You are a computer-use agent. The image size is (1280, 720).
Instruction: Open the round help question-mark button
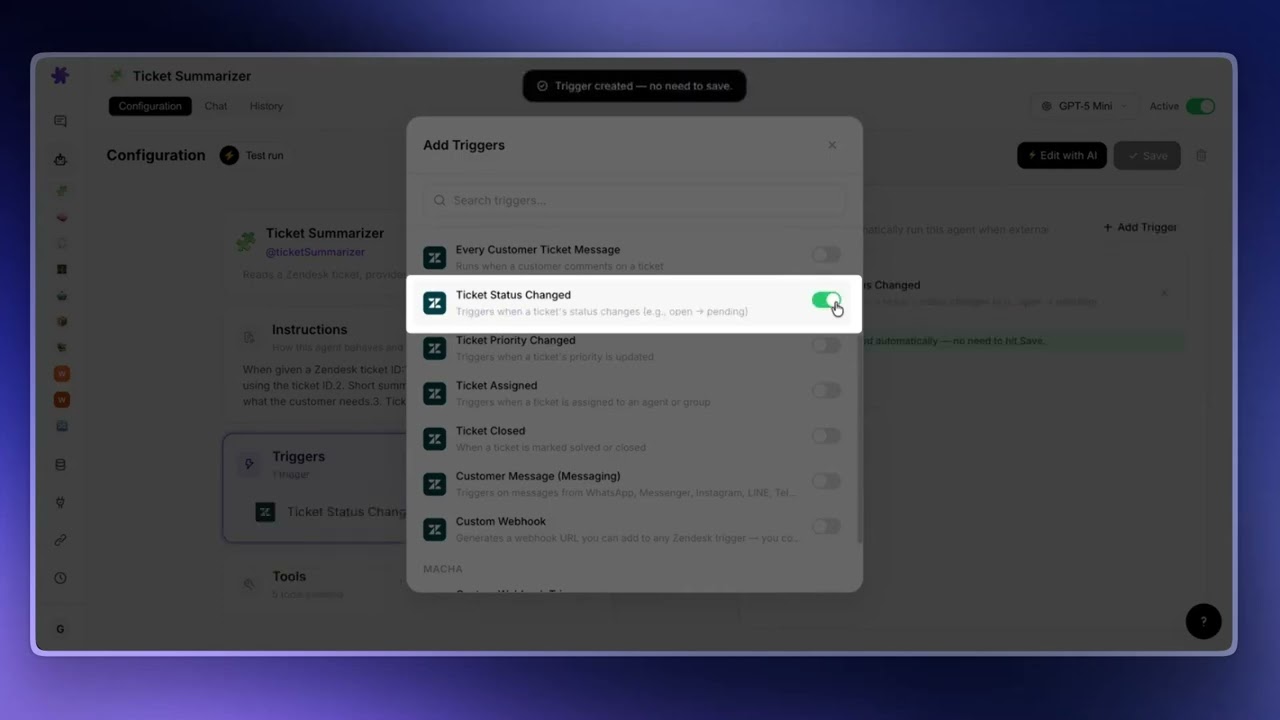pos(1203,621)
